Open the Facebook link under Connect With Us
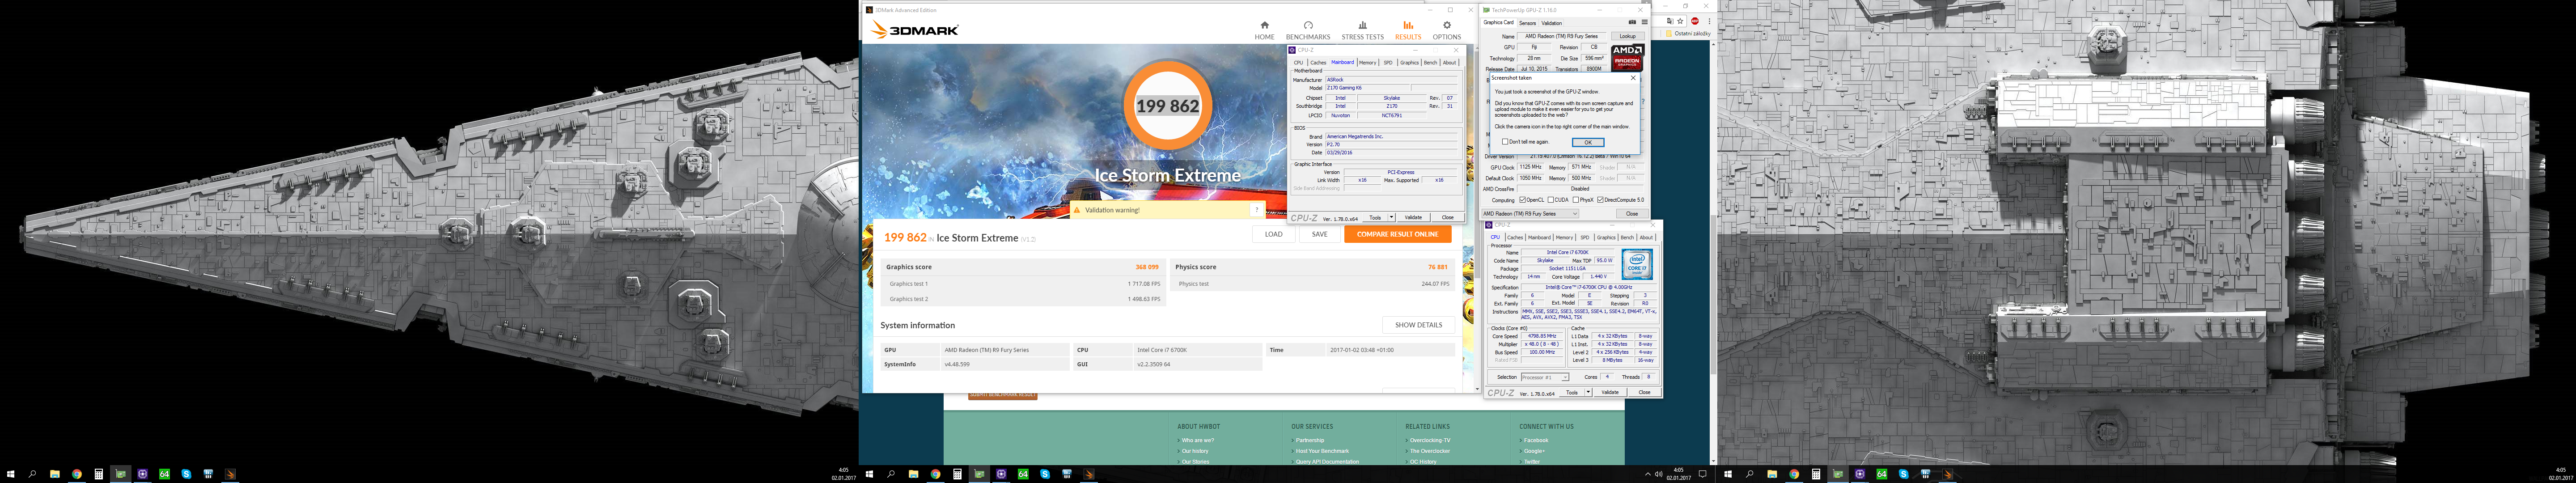Image resolution: width=2576 pixels, height=483 pixels. click(1536, 440)
